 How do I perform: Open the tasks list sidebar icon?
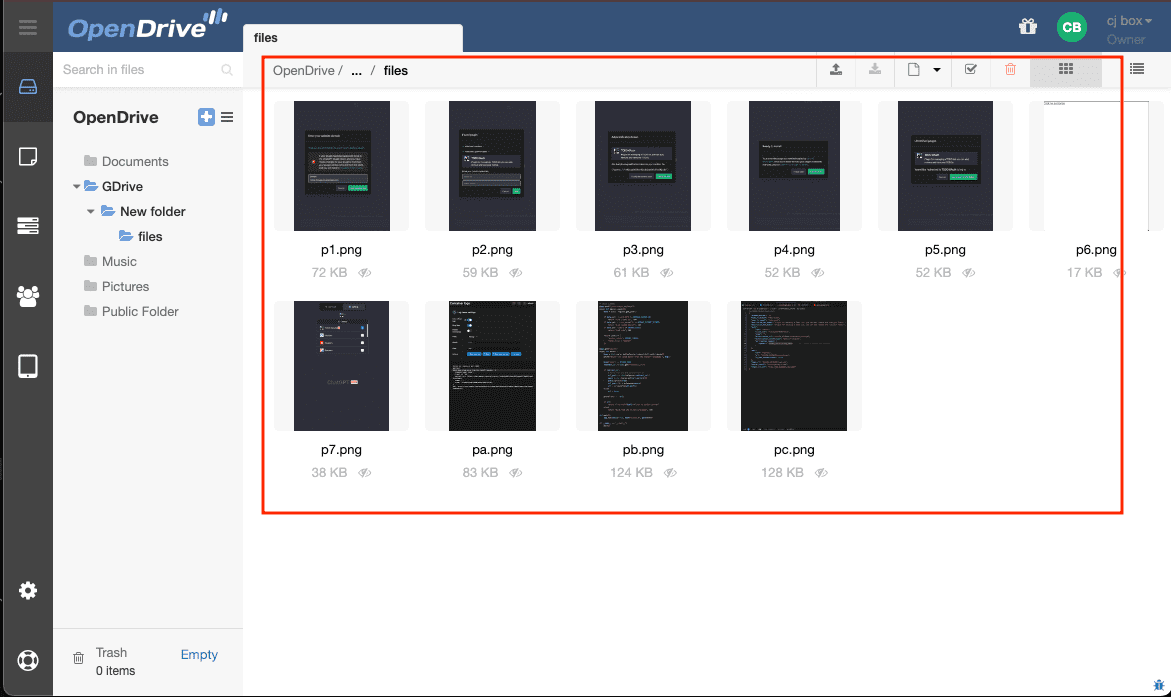tap(28, 226)
